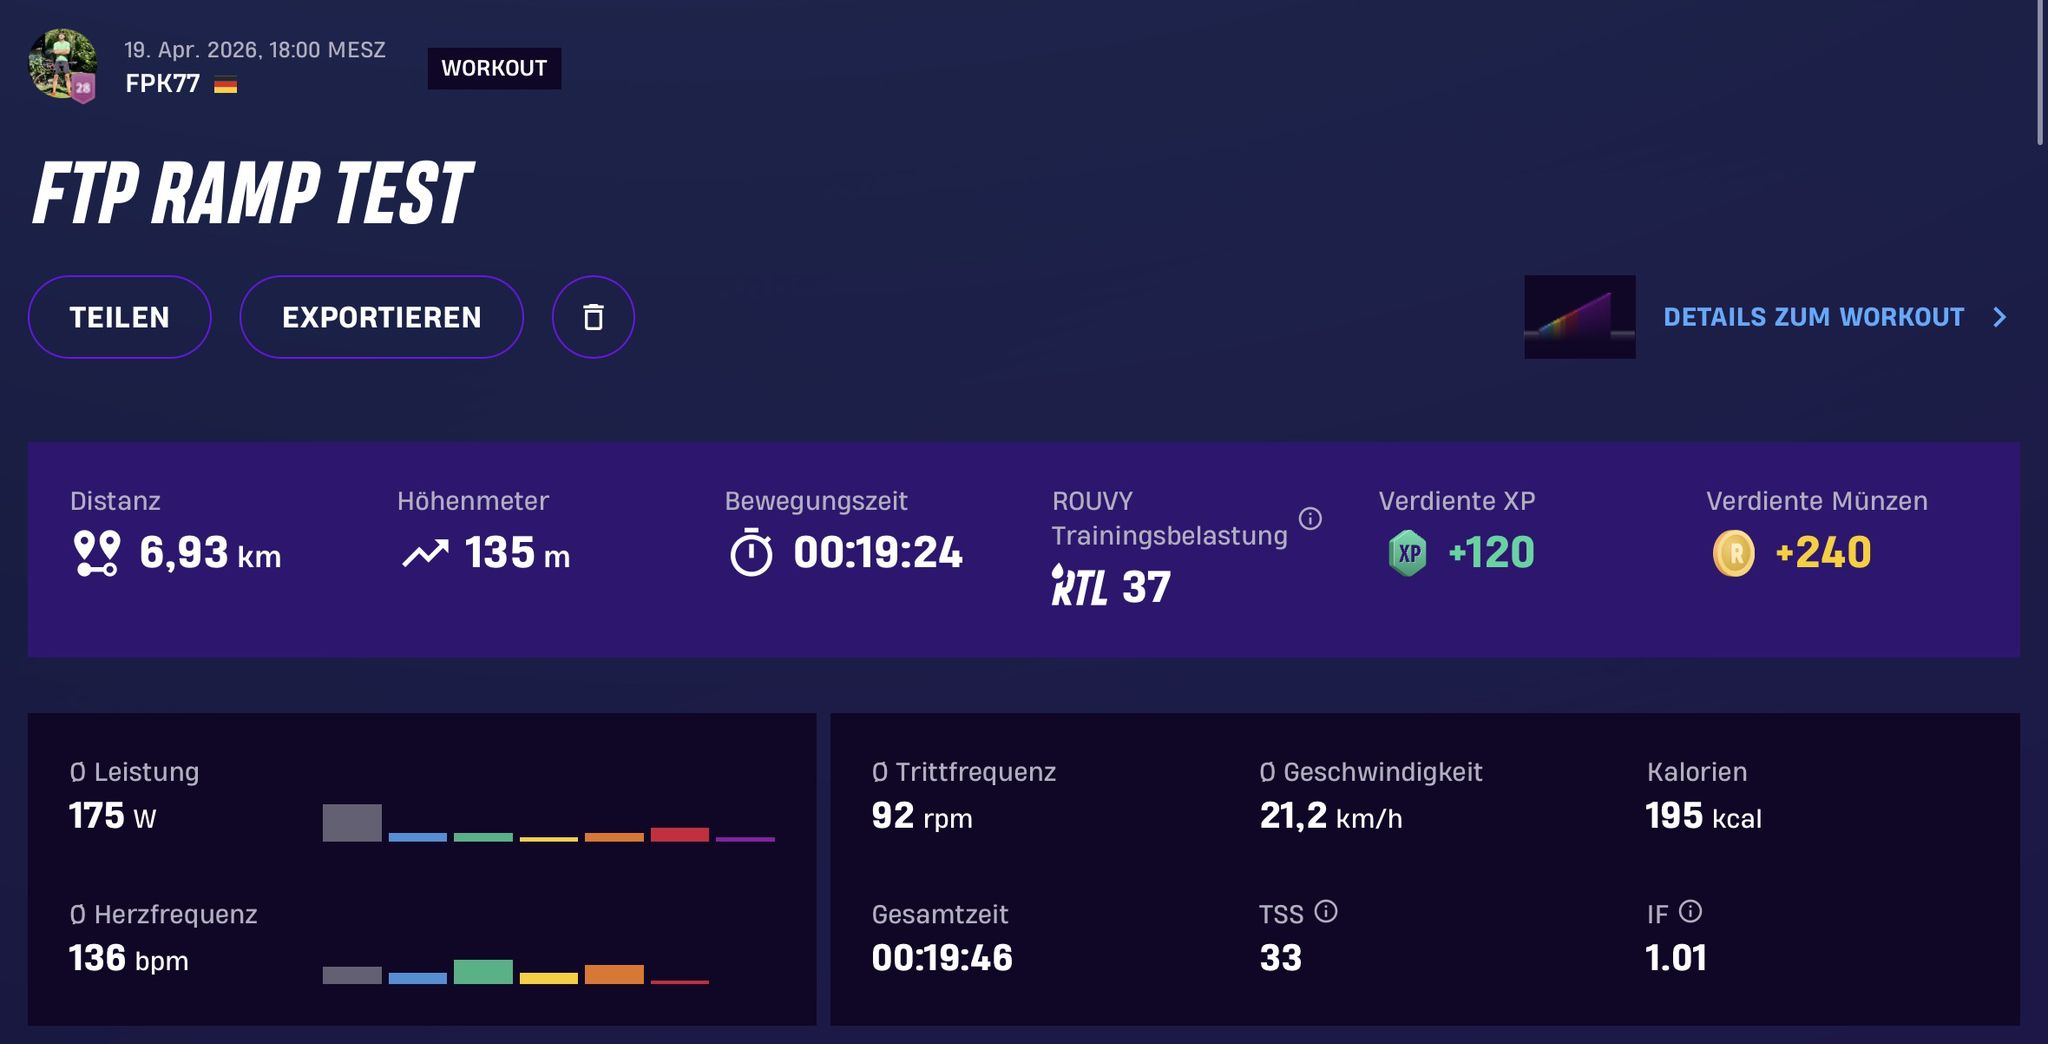
Task: Click the trash delete activity icon
Action: pos(593,317)
